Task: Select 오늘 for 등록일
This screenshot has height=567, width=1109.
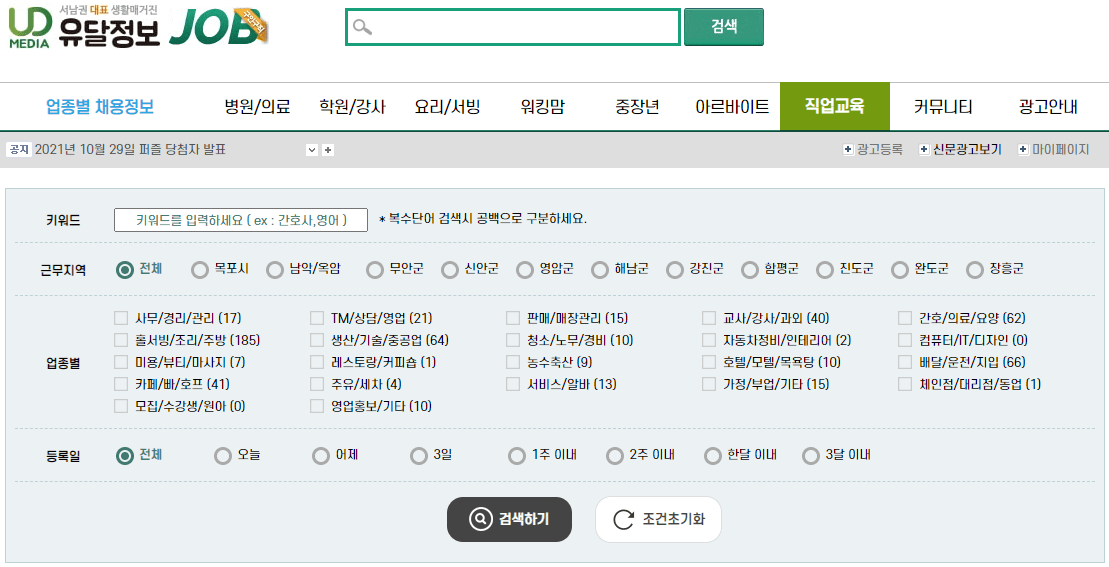Action: pos(223,456)
